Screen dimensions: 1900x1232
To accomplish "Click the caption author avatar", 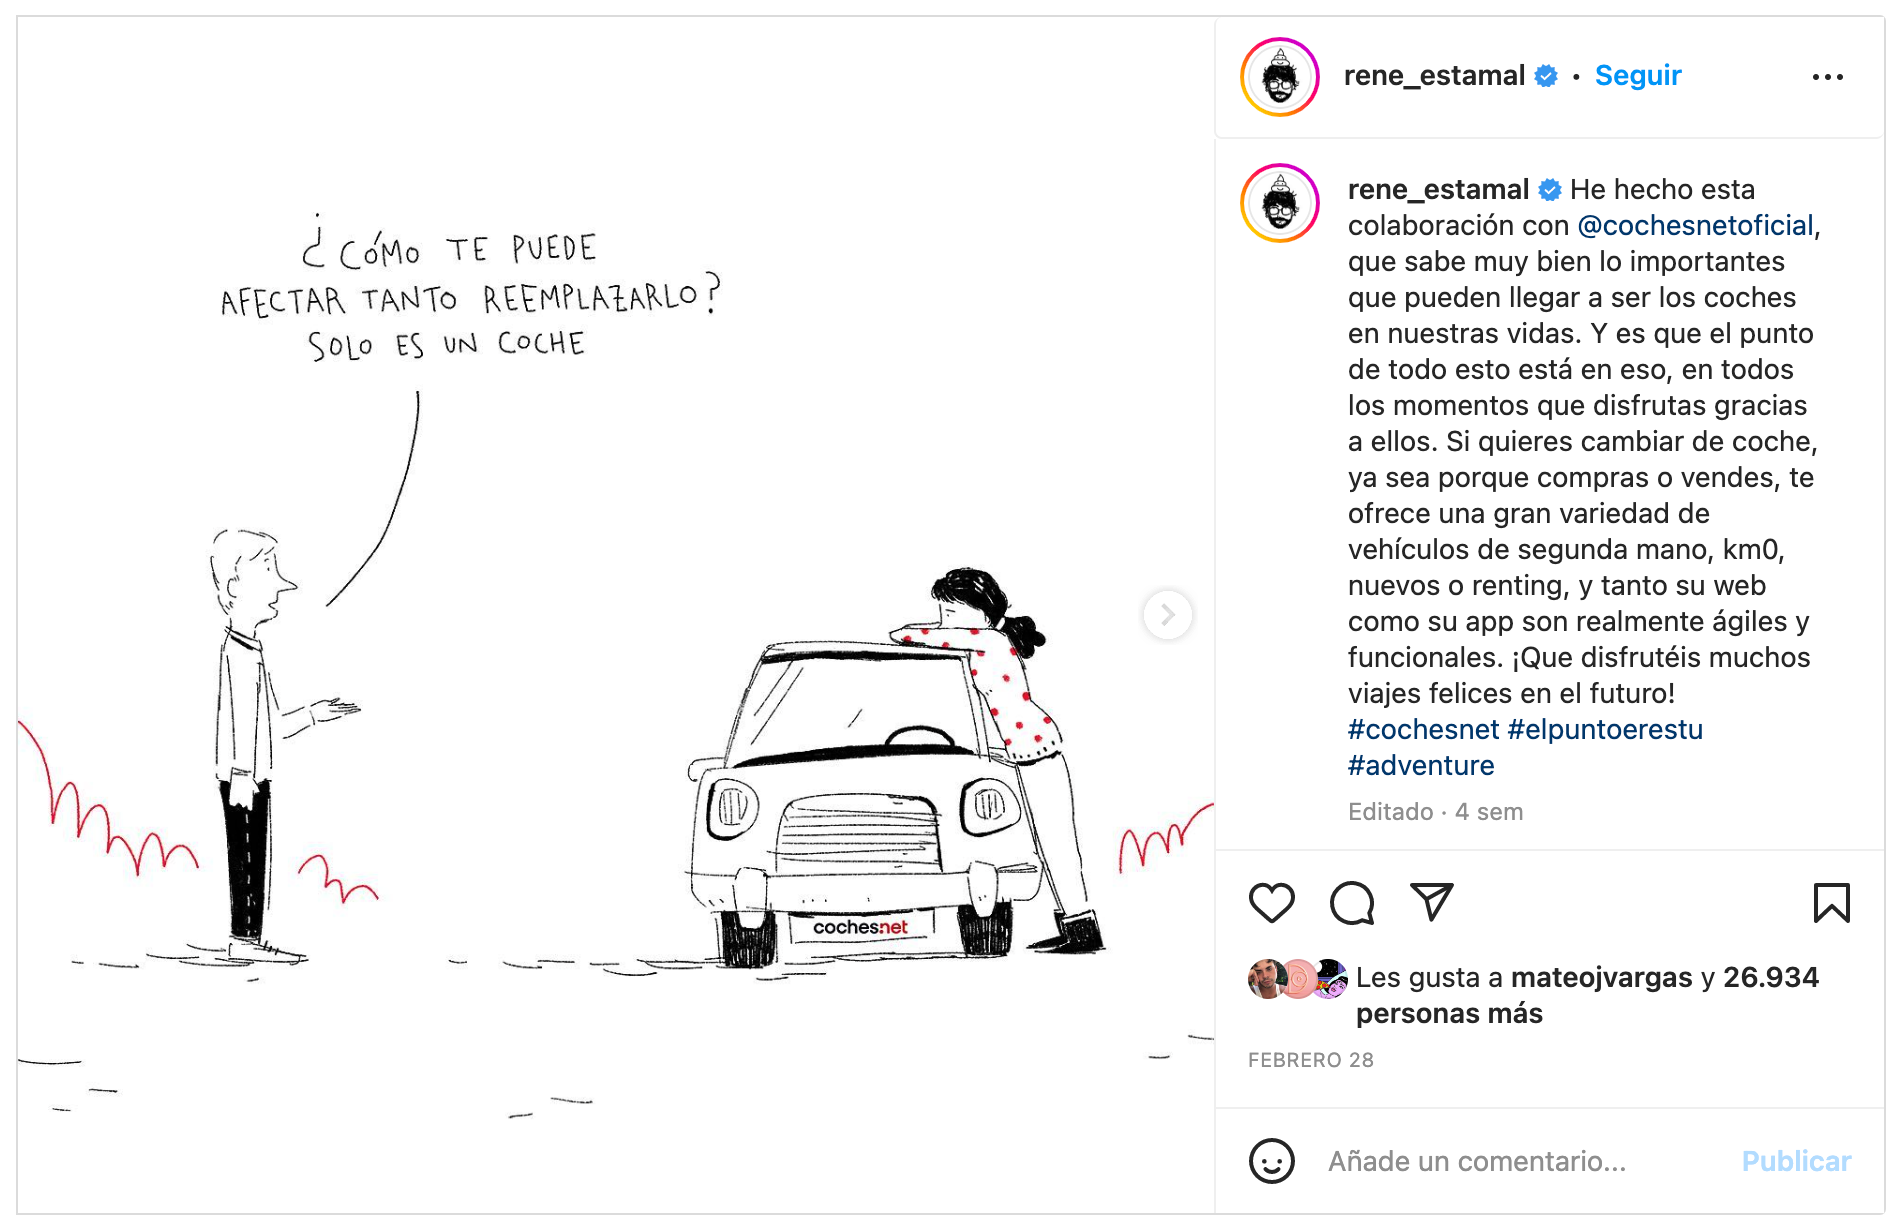I will pos(1279,203).
